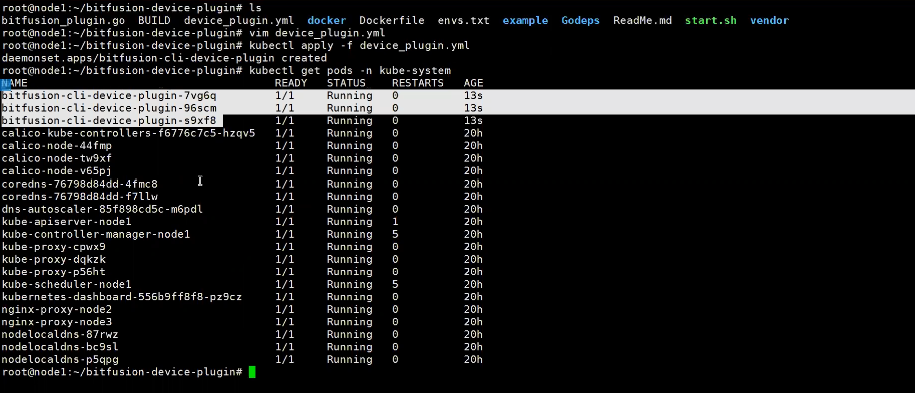This screenshot has height=393, width=915.
Task: Click restart count 5 for kube-controller-manager-node1
Action: click(395, 234)
